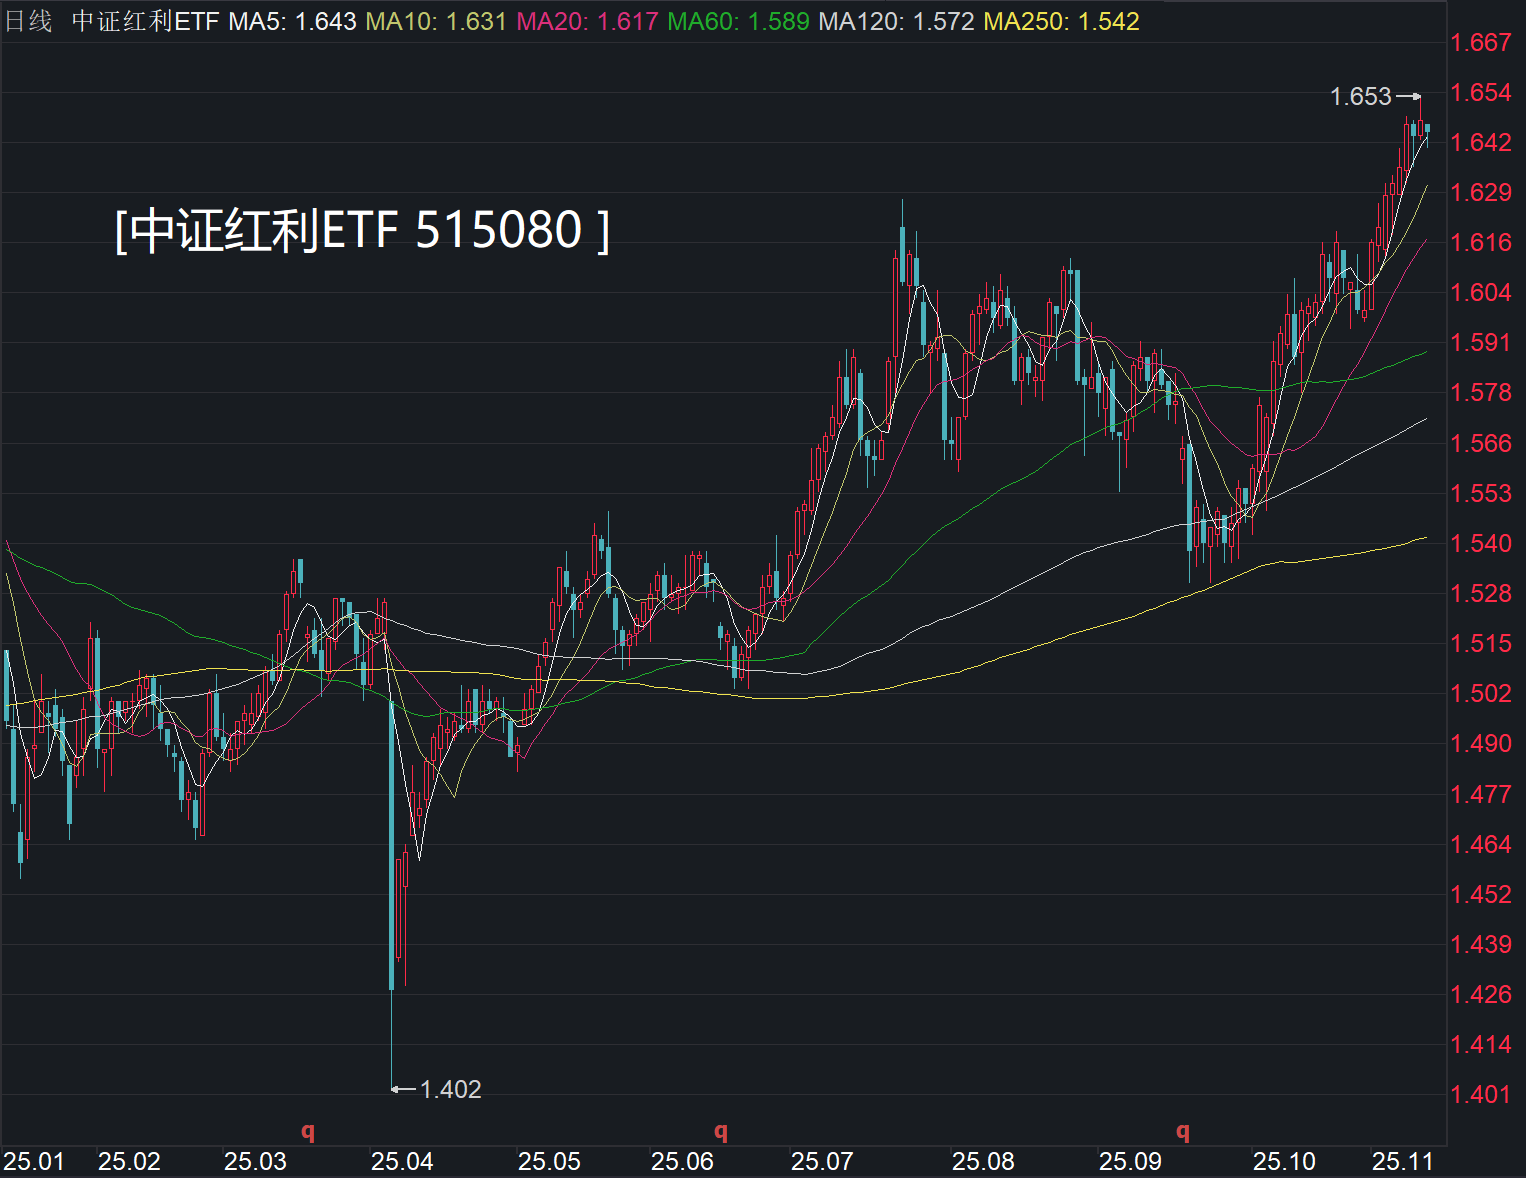Click the red q marker near 25.09
Screen dimensions: 1526x1178
(x=1183, y=1131)
